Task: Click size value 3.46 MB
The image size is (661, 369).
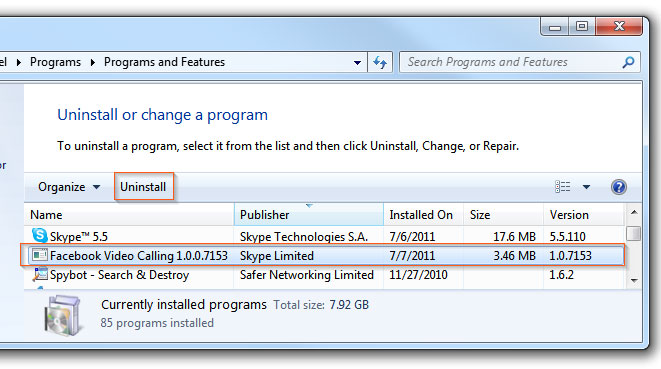Action: coord(514,256)
